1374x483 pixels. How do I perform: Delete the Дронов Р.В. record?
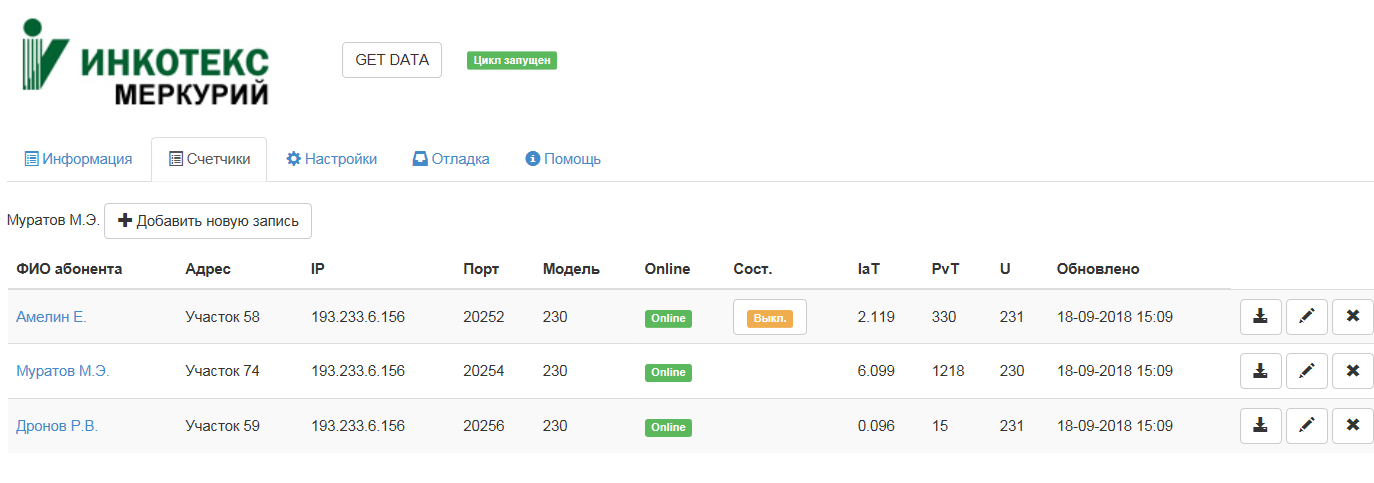click(1353, 426)
